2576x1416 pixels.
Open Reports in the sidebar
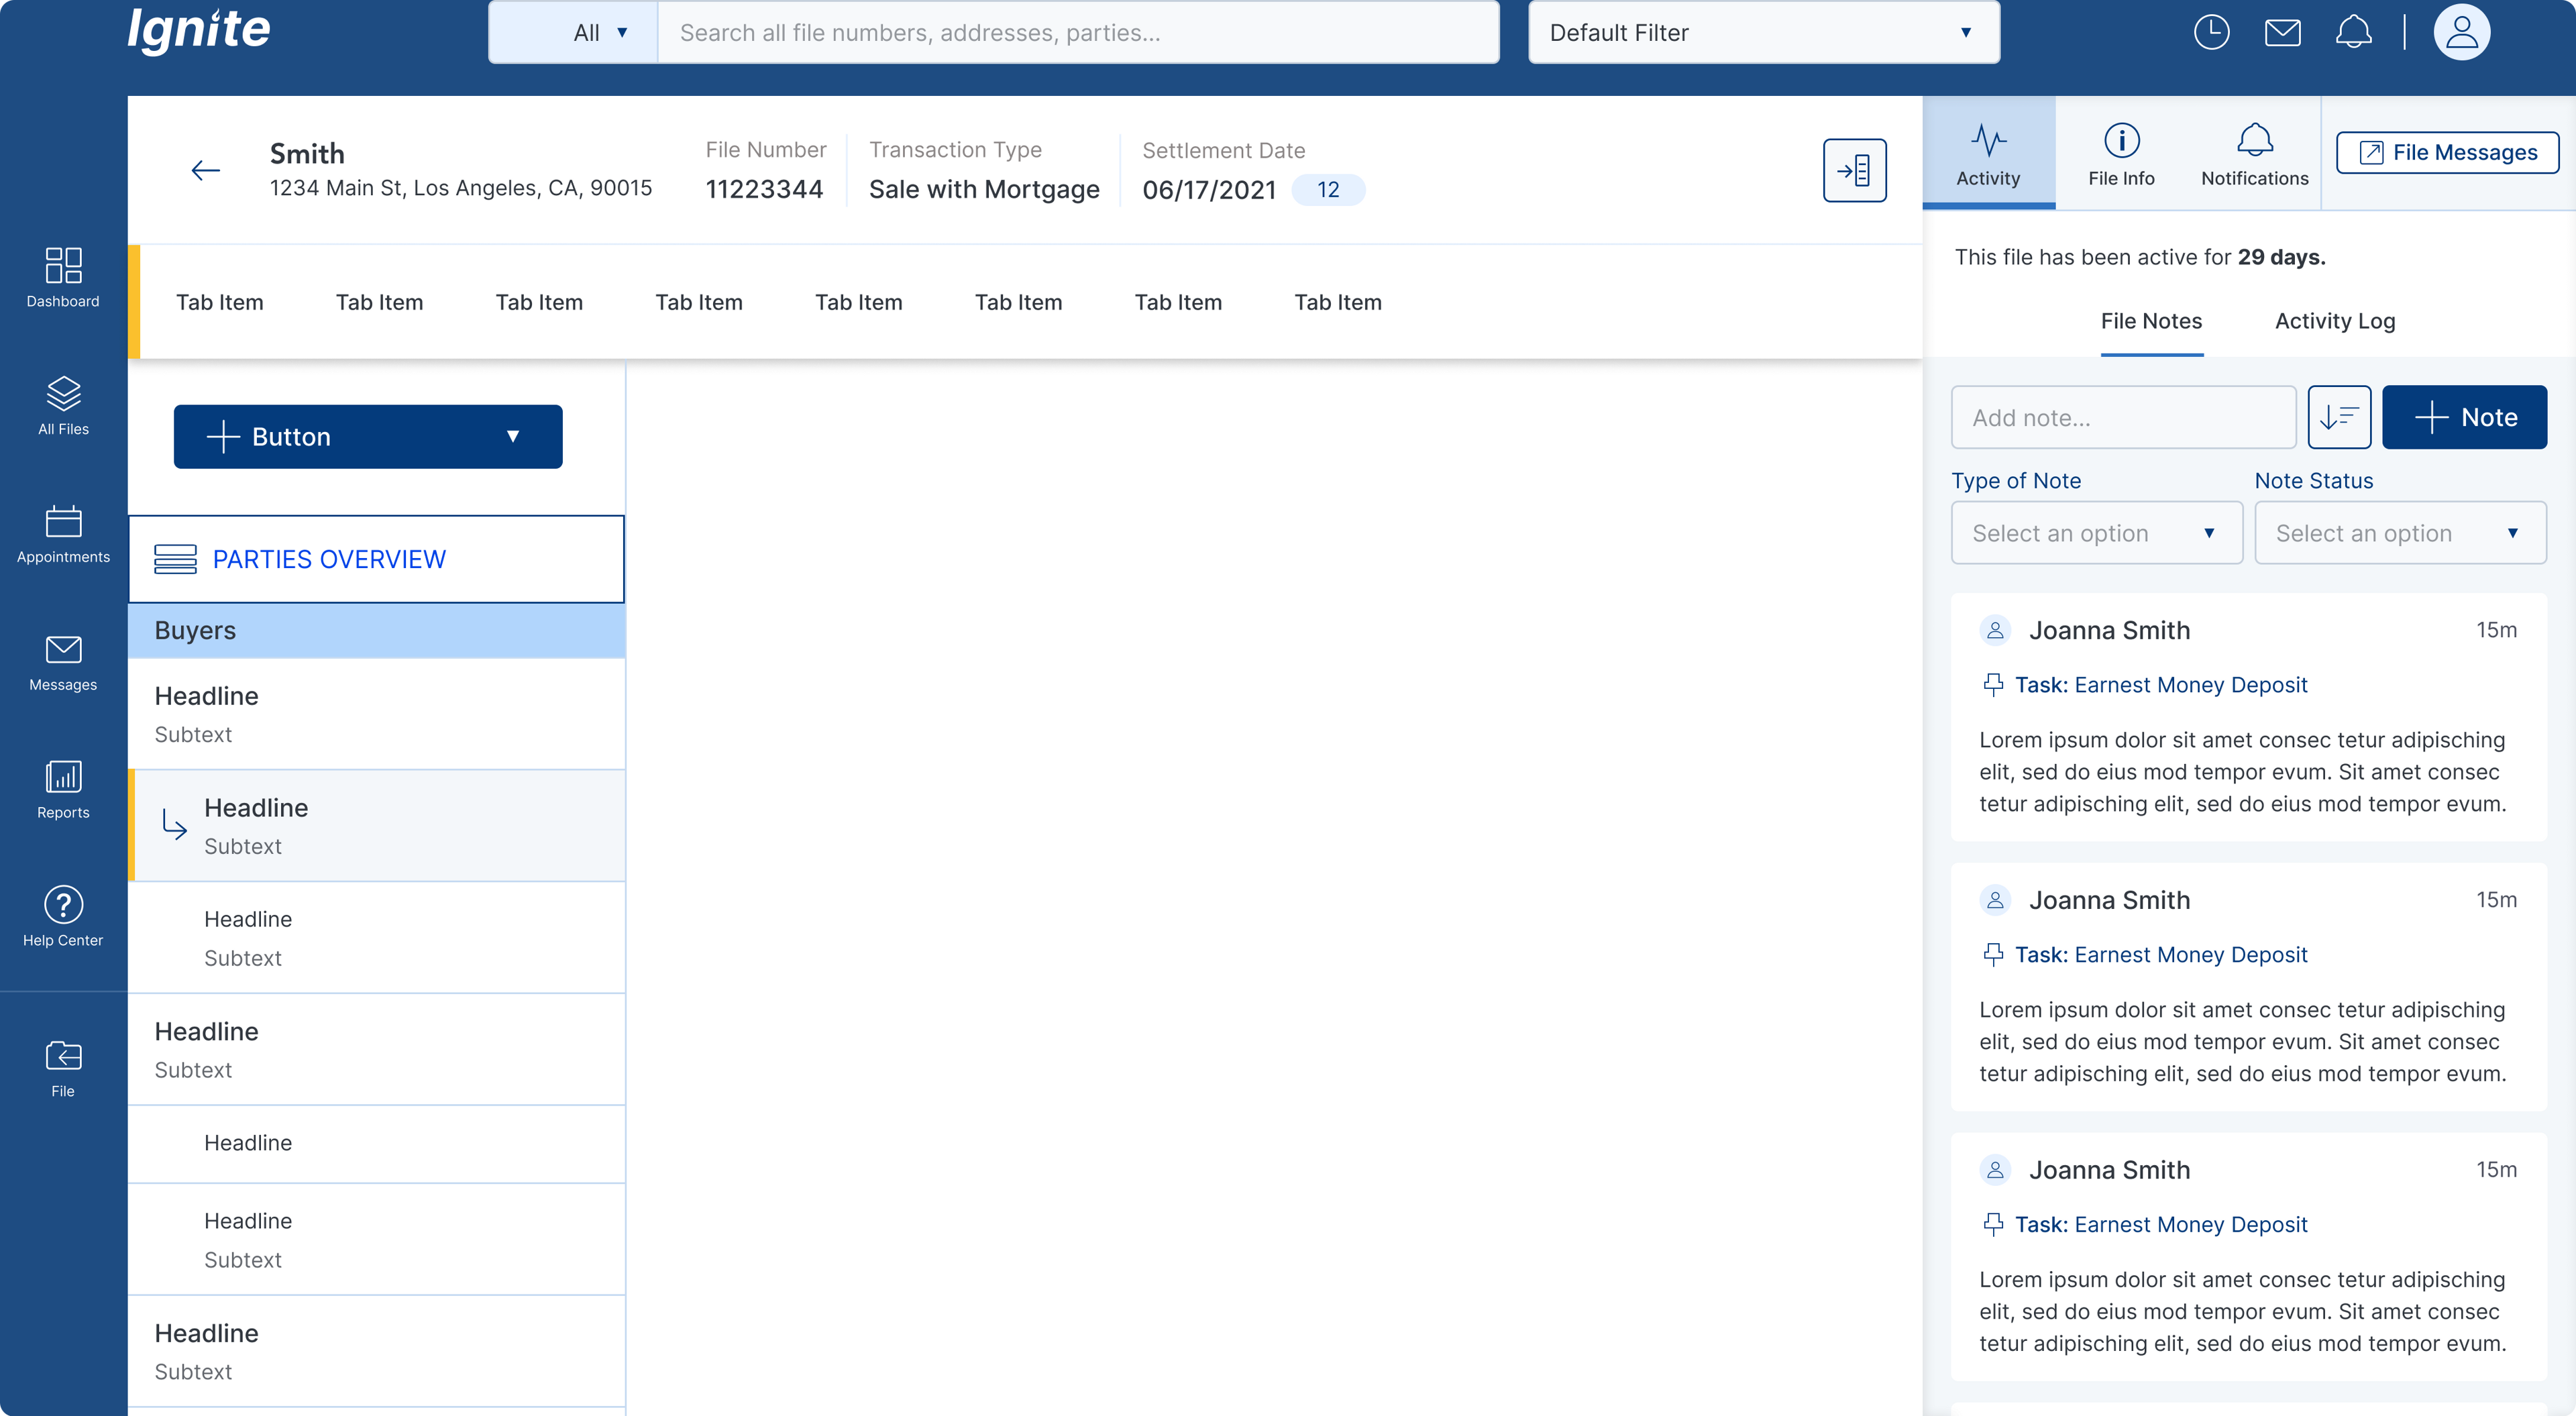pos(63,789)
